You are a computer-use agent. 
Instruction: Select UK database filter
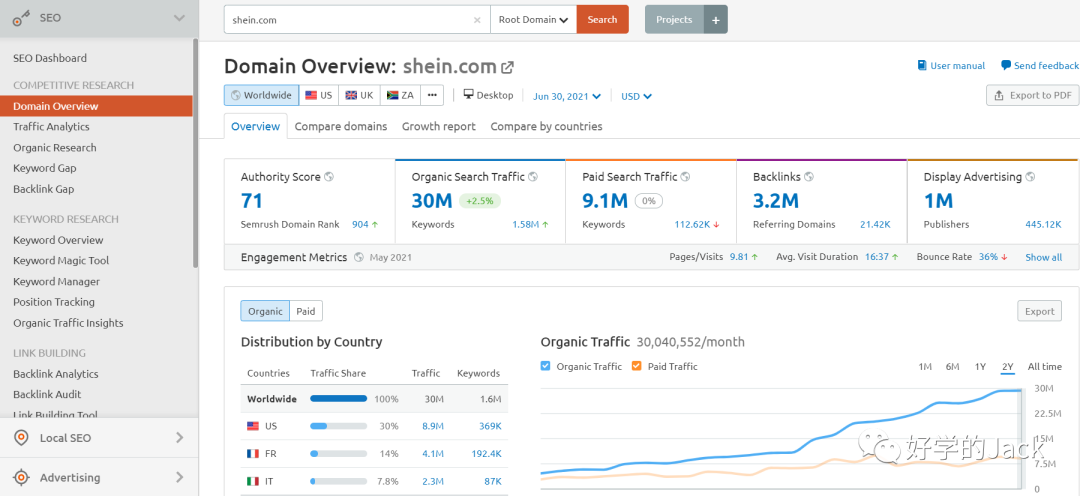tap(360, 95)
